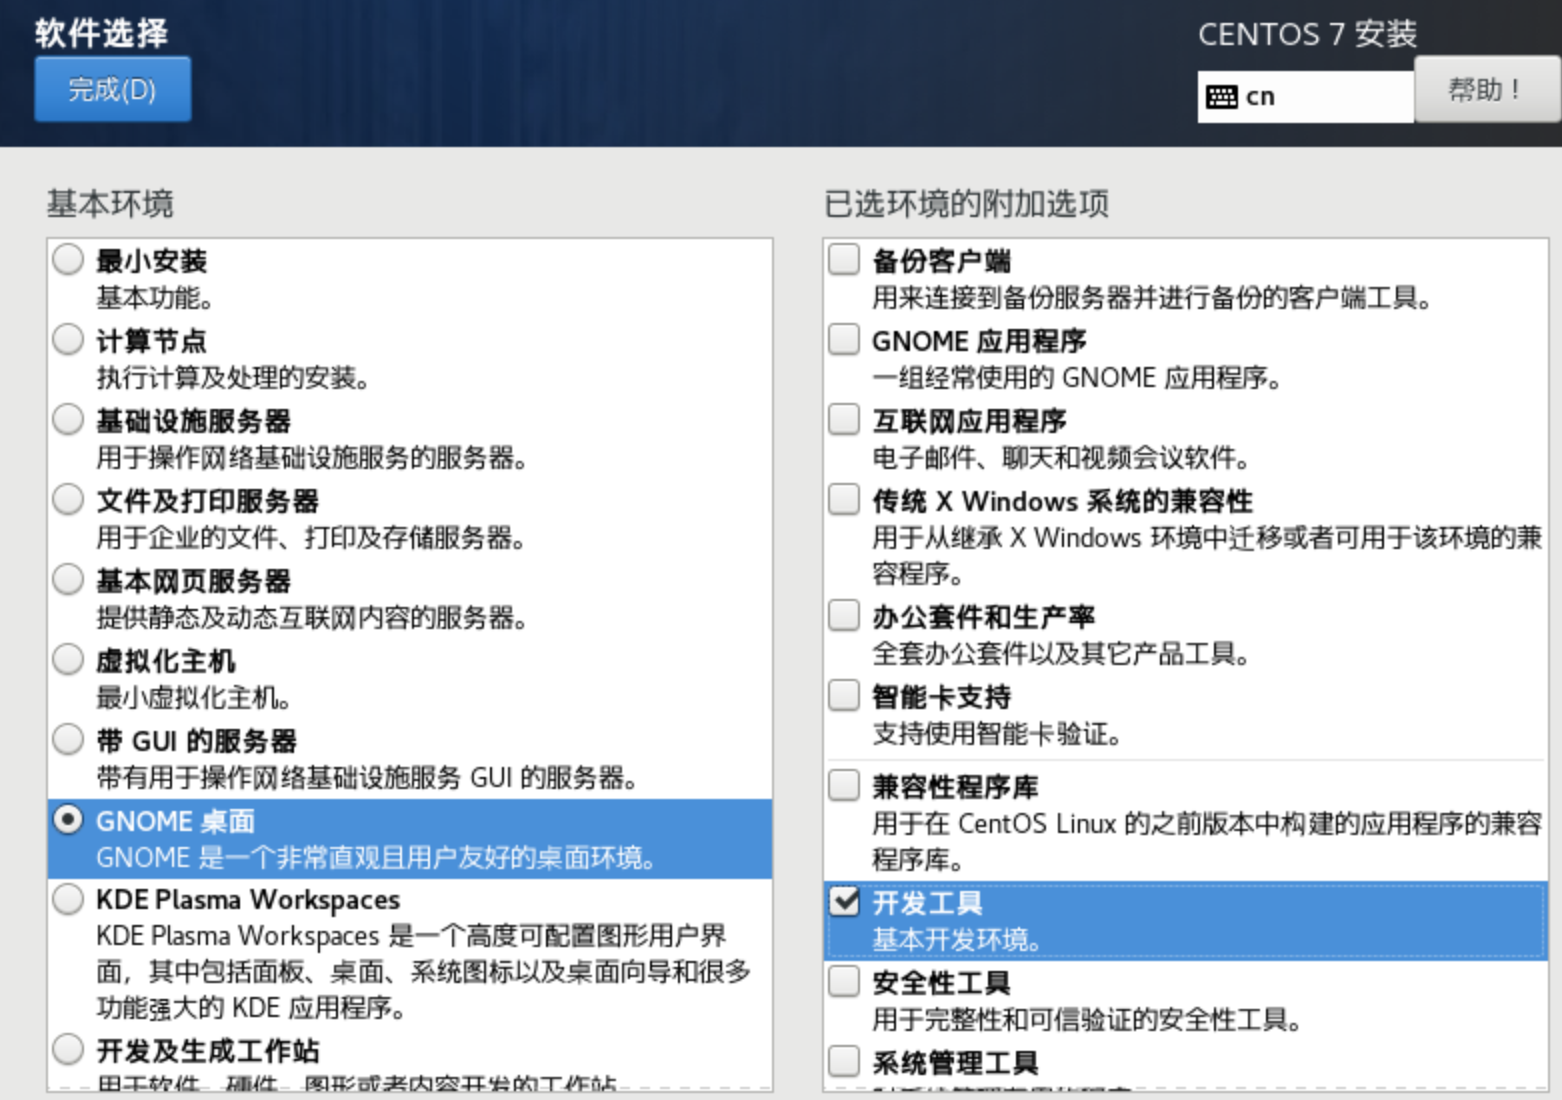Open the 帮助! help button
Image resolution: width=1562 pixels, height=1100 pixels.
(x=1487, y=90)
